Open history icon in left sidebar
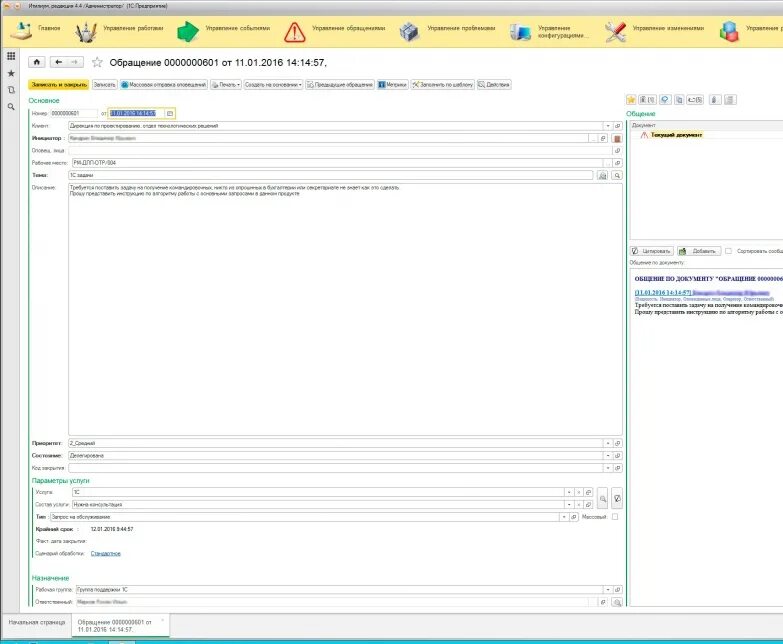Image resolution: width=783 pixels, height=644 pixels. [x=11, y=90]
